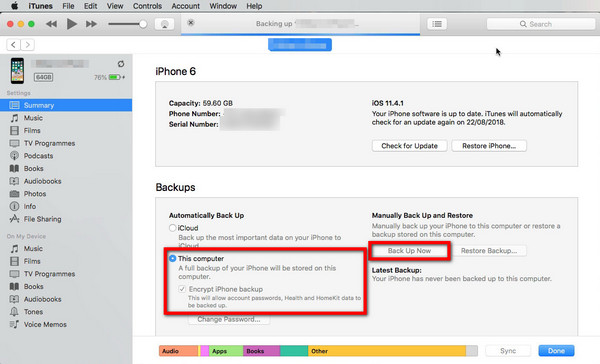Open the Apple menu
The height and width of the screenshot is (364, 600).
pos(14,6)
